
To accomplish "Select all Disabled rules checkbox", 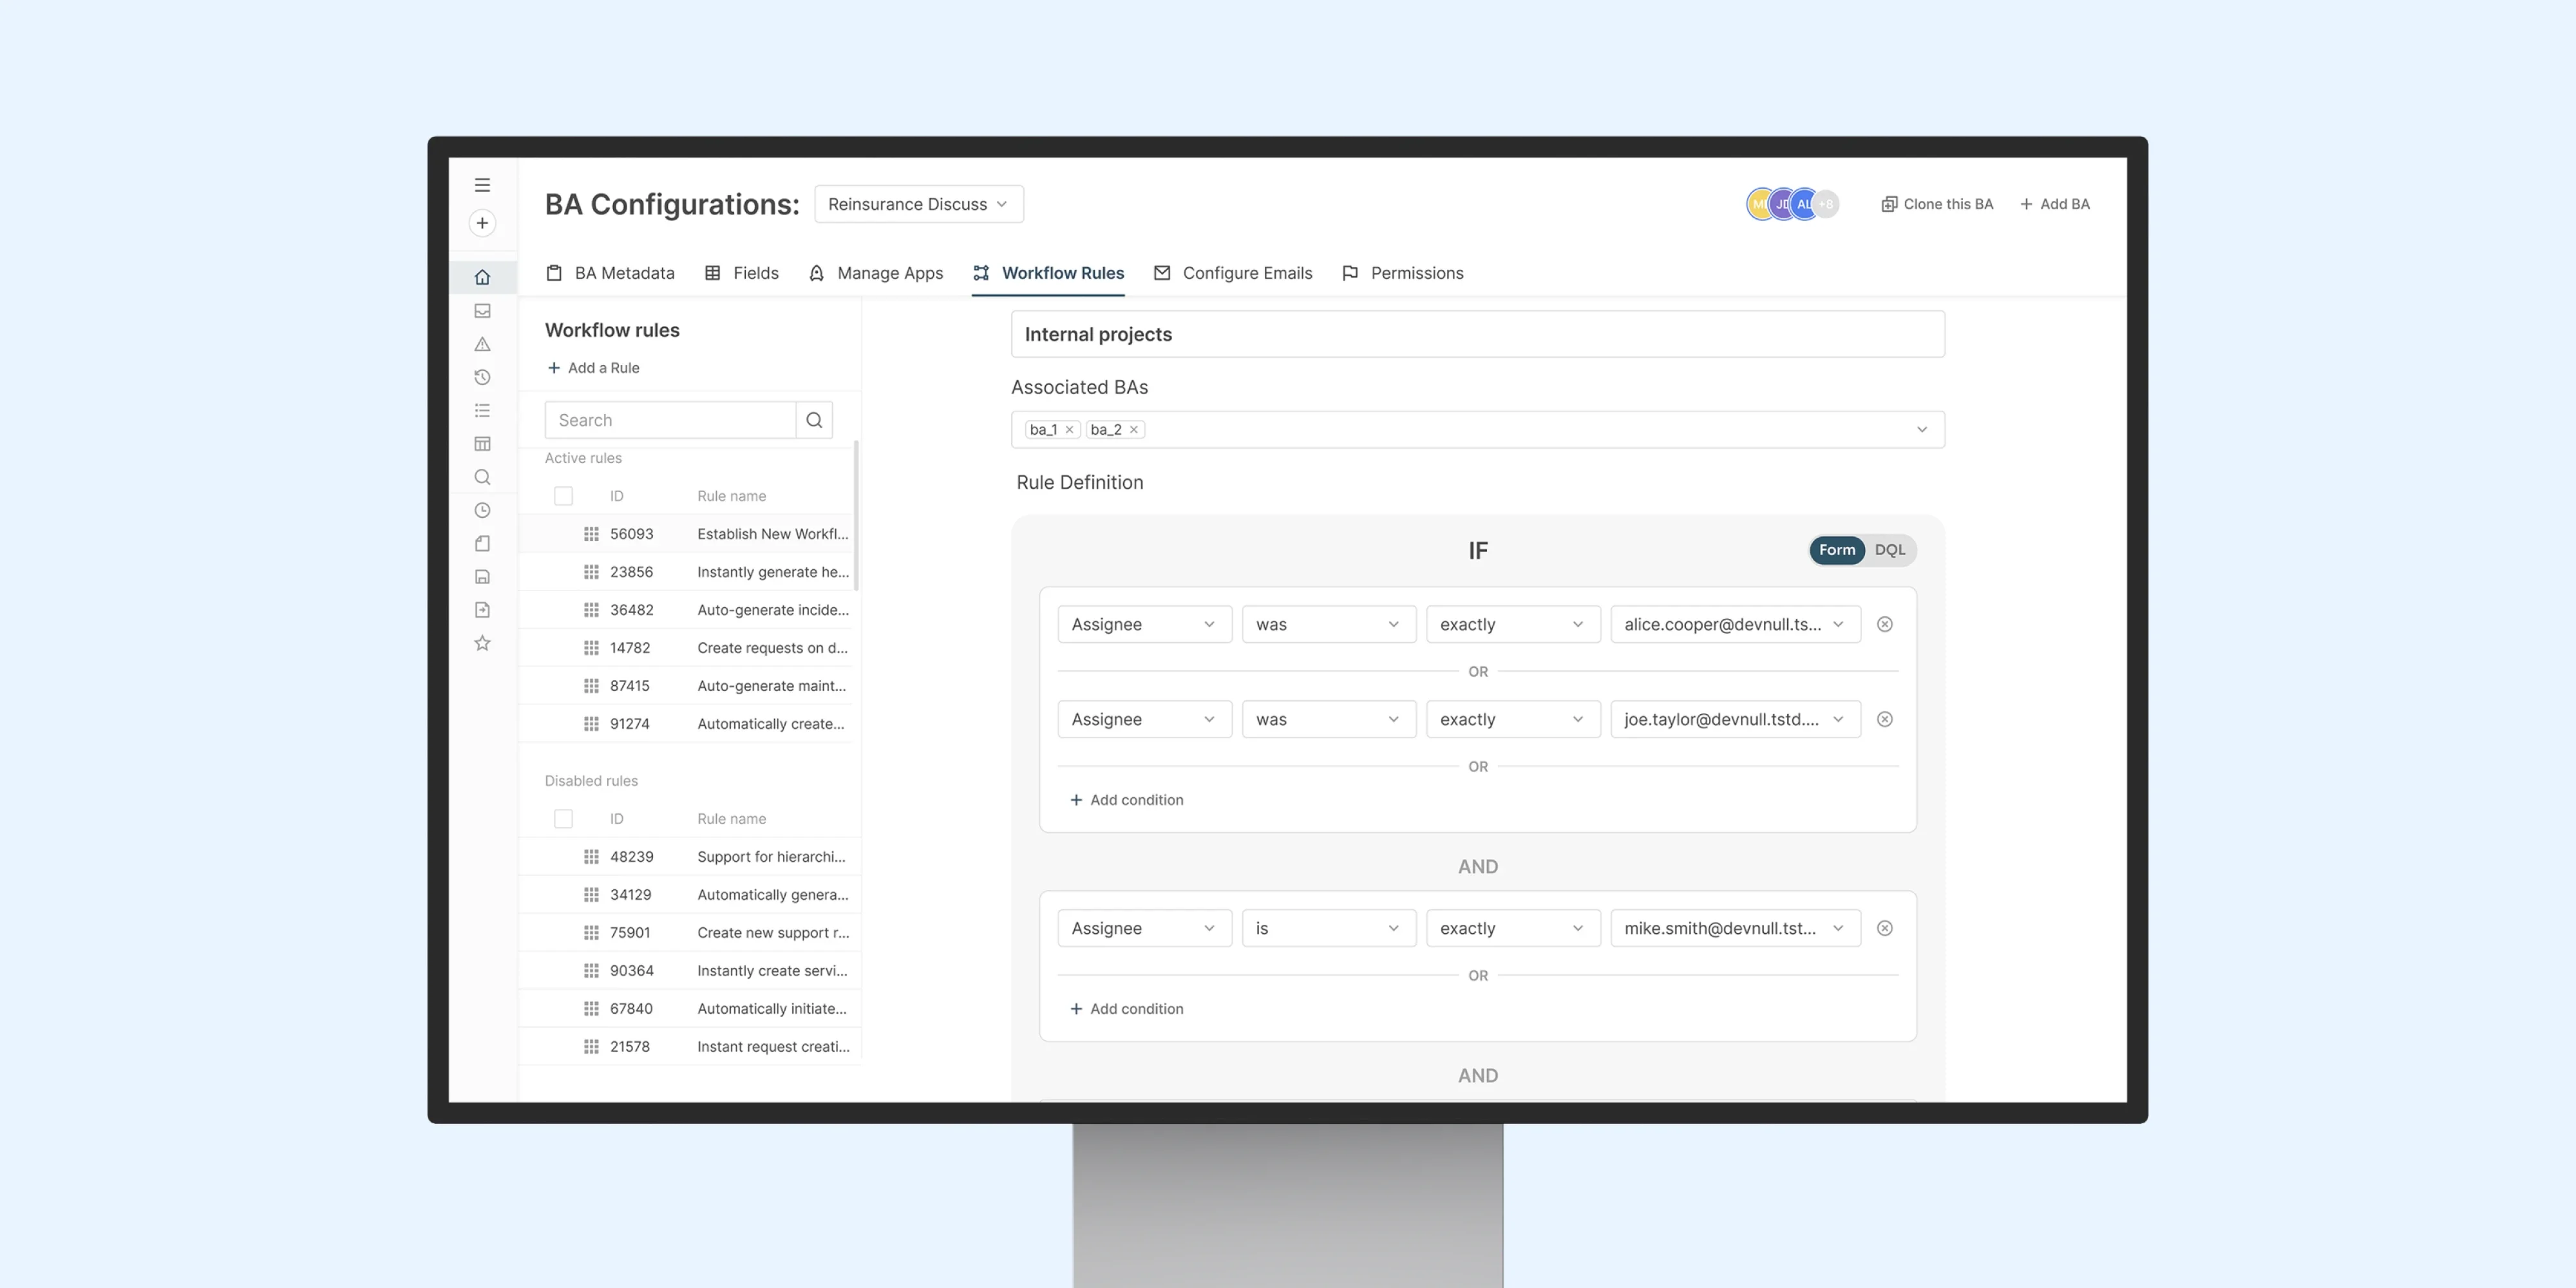I will (563, 819).
